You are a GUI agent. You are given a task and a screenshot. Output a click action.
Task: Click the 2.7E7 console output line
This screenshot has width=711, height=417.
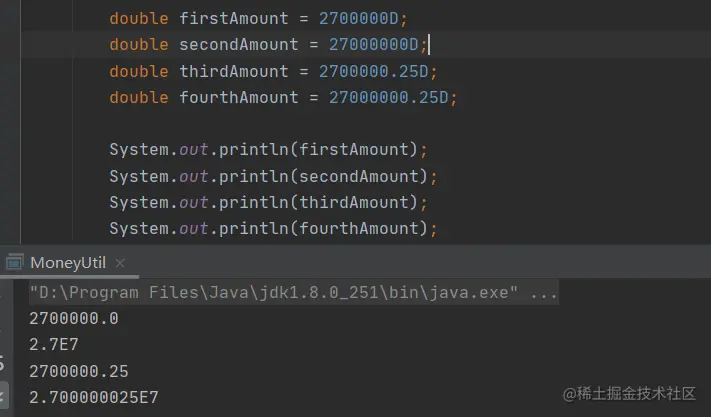(x=54, y=345)
